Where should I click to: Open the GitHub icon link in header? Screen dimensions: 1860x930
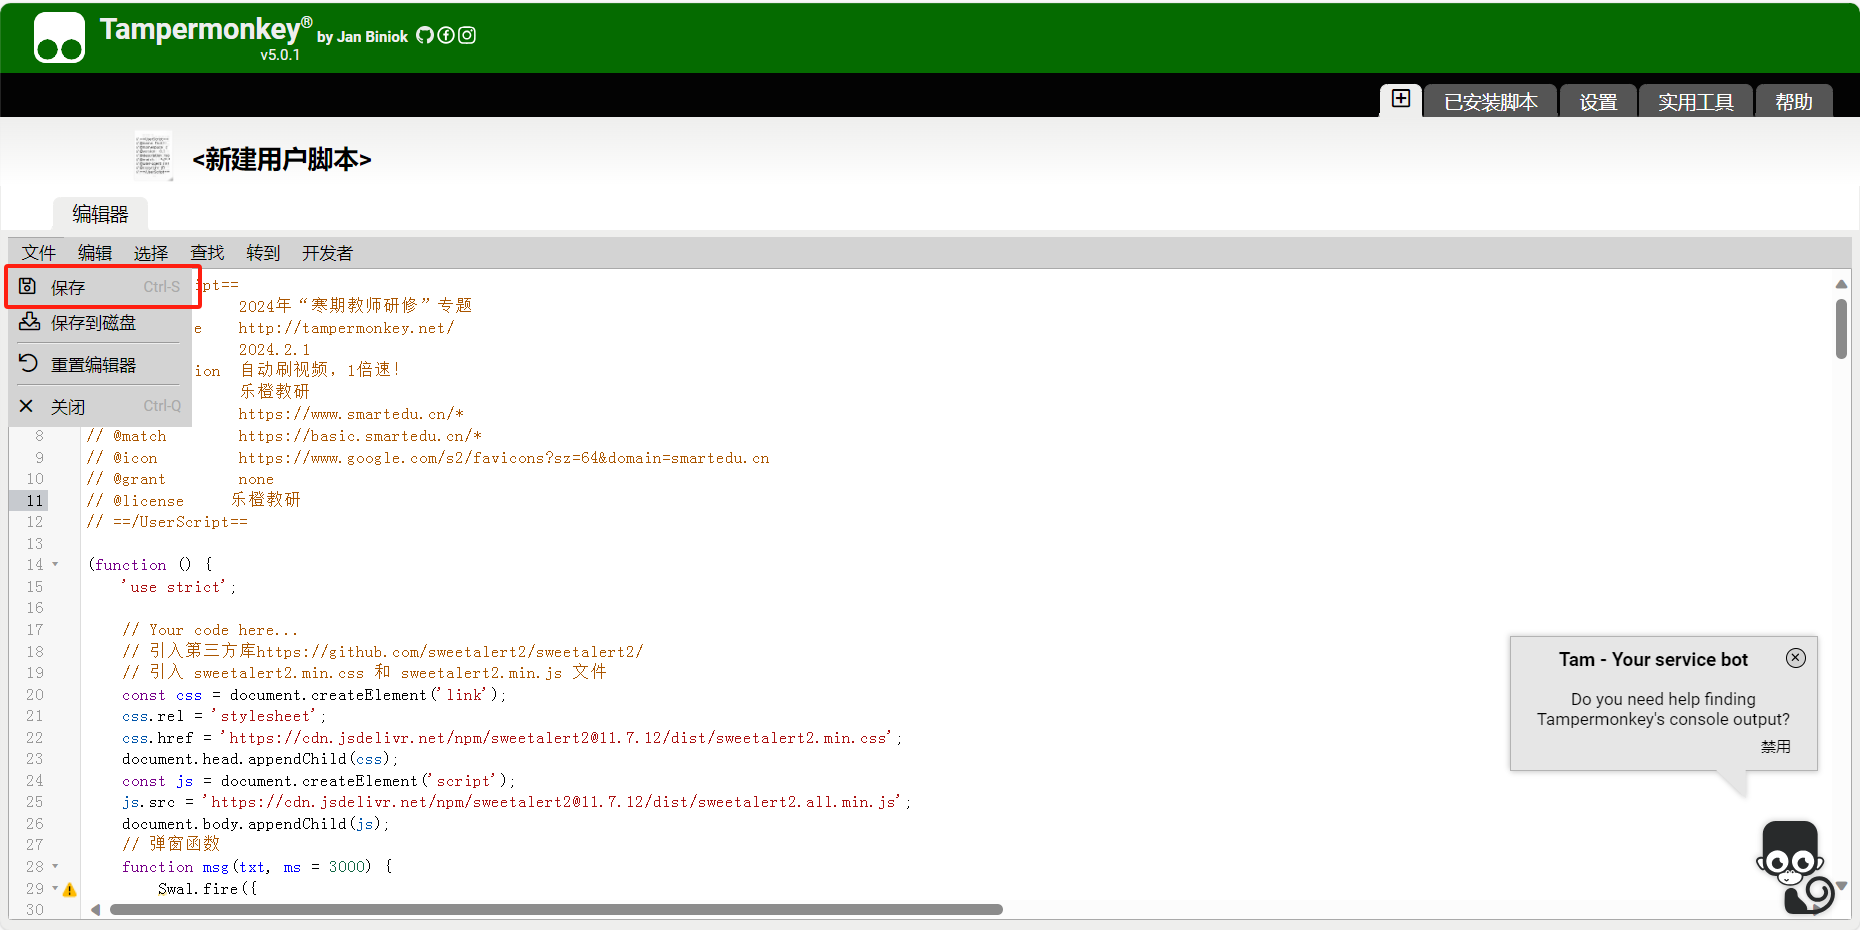point(425,35)
